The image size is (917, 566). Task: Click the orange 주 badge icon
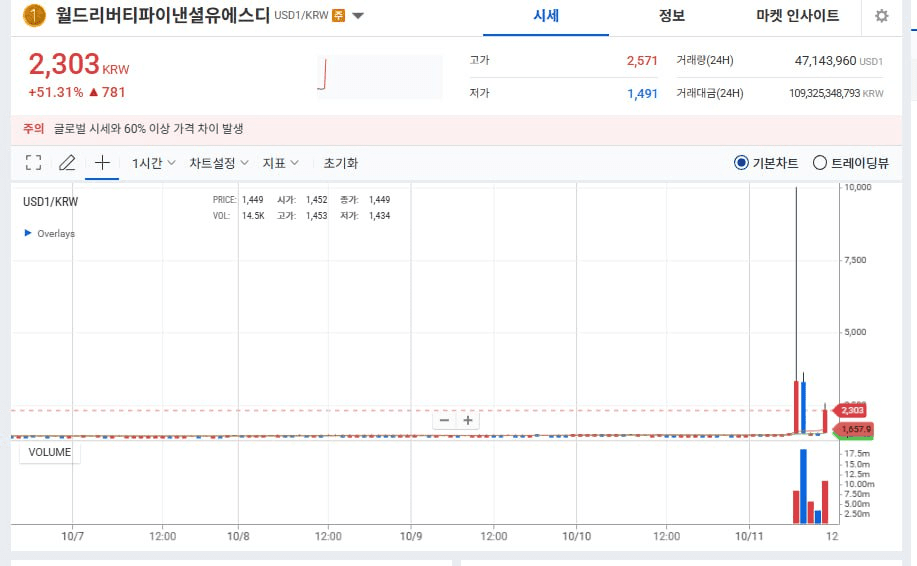pyautogui.click(x=338, y=16)
